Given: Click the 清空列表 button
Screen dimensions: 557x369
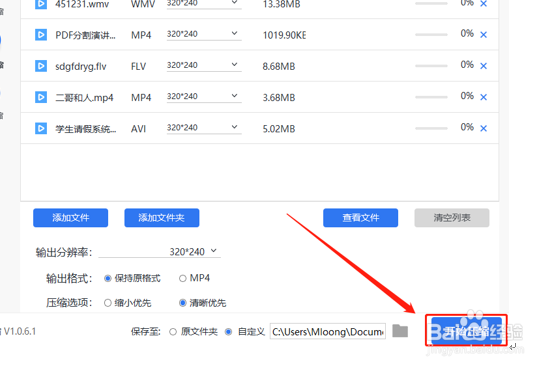Looking at the screenshot, I should coord(452,218).
